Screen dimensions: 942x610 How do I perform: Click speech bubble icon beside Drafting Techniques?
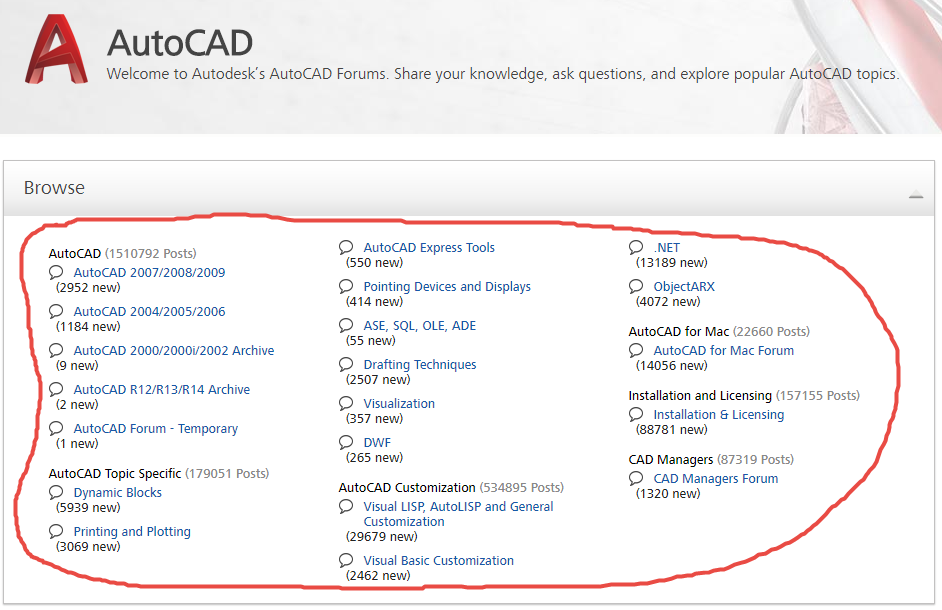pyautogui.click(x=345, y=365)
